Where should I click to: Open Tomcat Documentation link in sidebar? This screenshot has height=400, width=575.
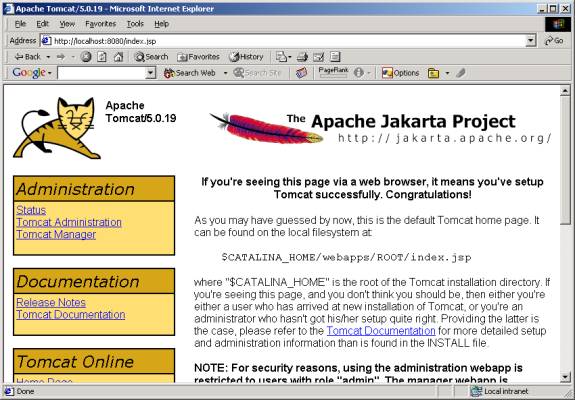tap(71, 315)
